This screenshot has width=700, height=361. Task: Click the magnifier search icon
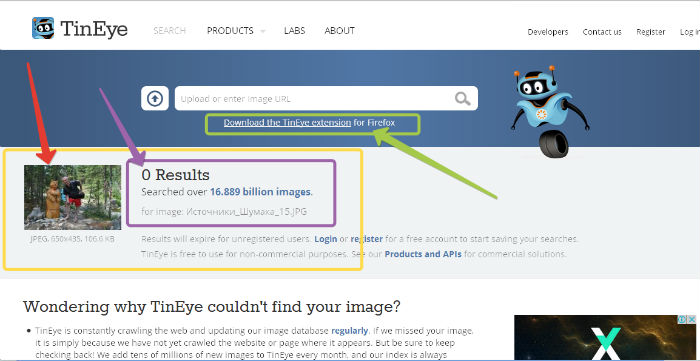pyautogui.click(x=462, y=98)
